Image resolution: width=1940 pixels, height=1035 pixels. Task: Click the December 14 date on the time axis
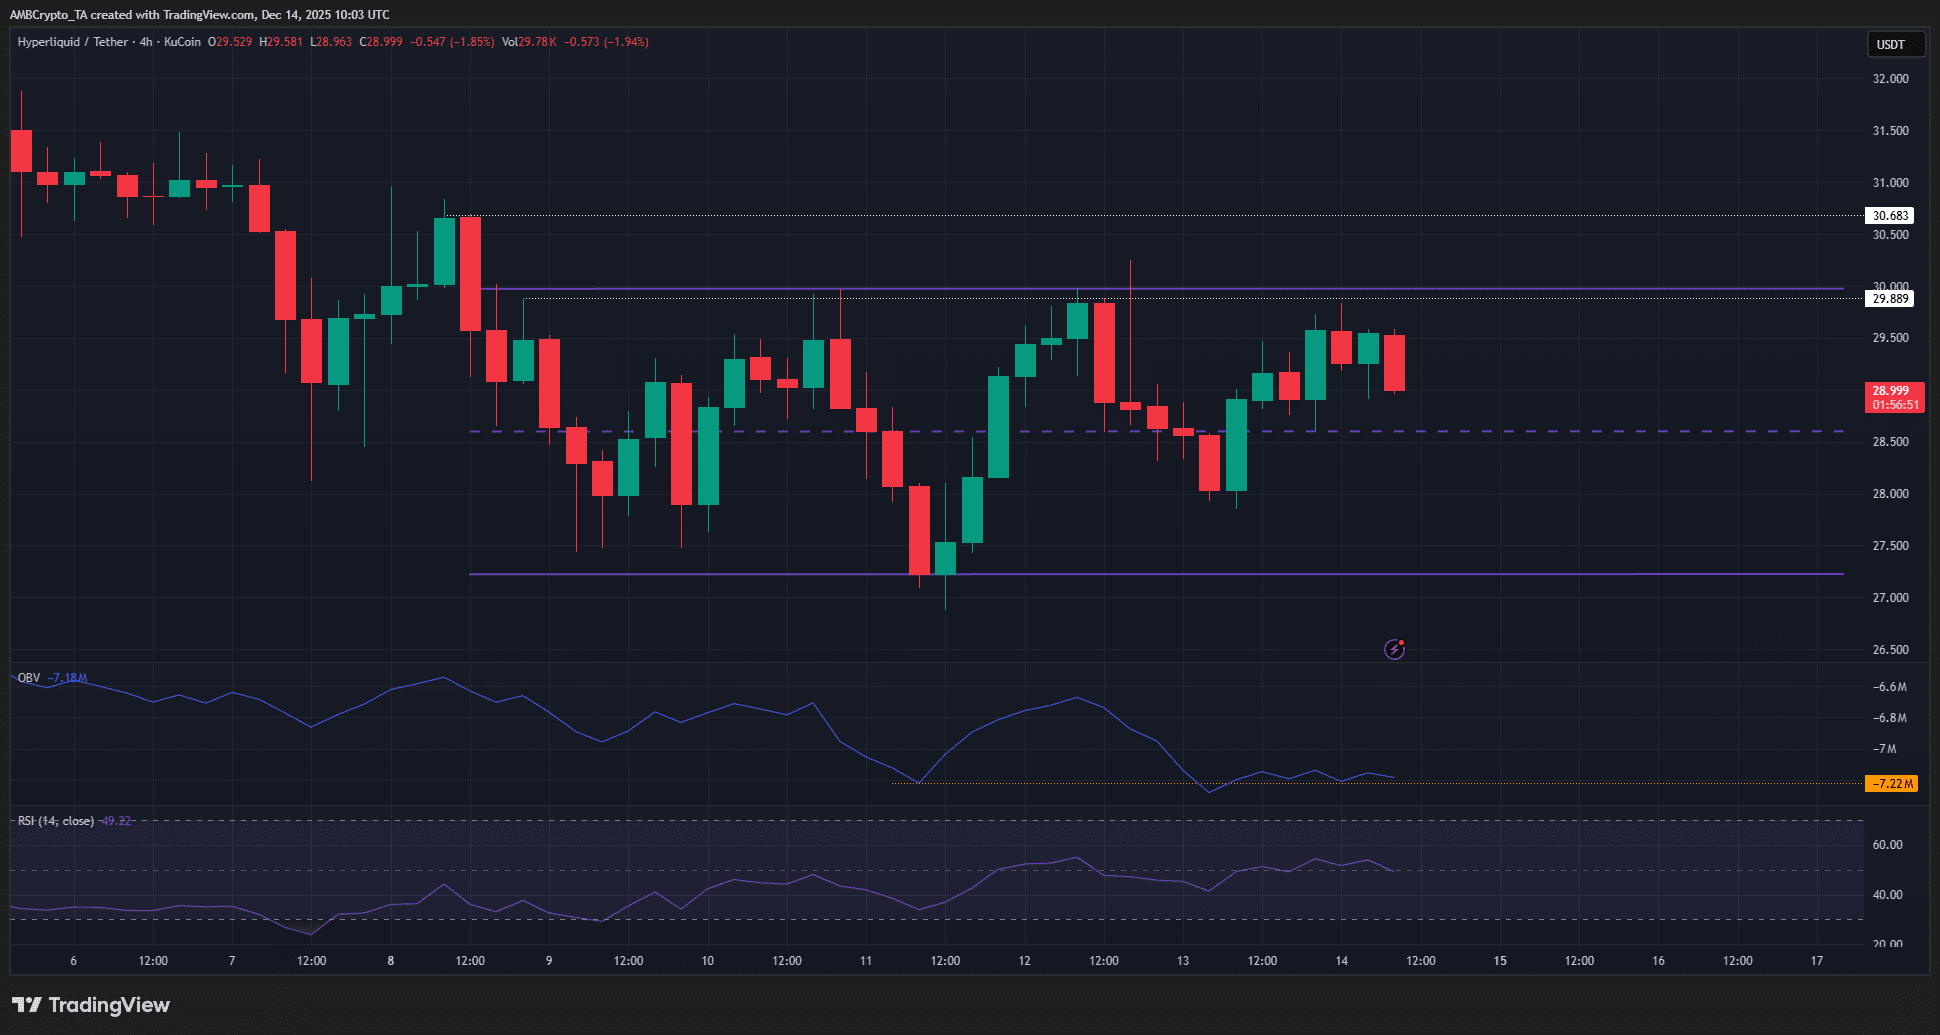tap(1340, 960)
